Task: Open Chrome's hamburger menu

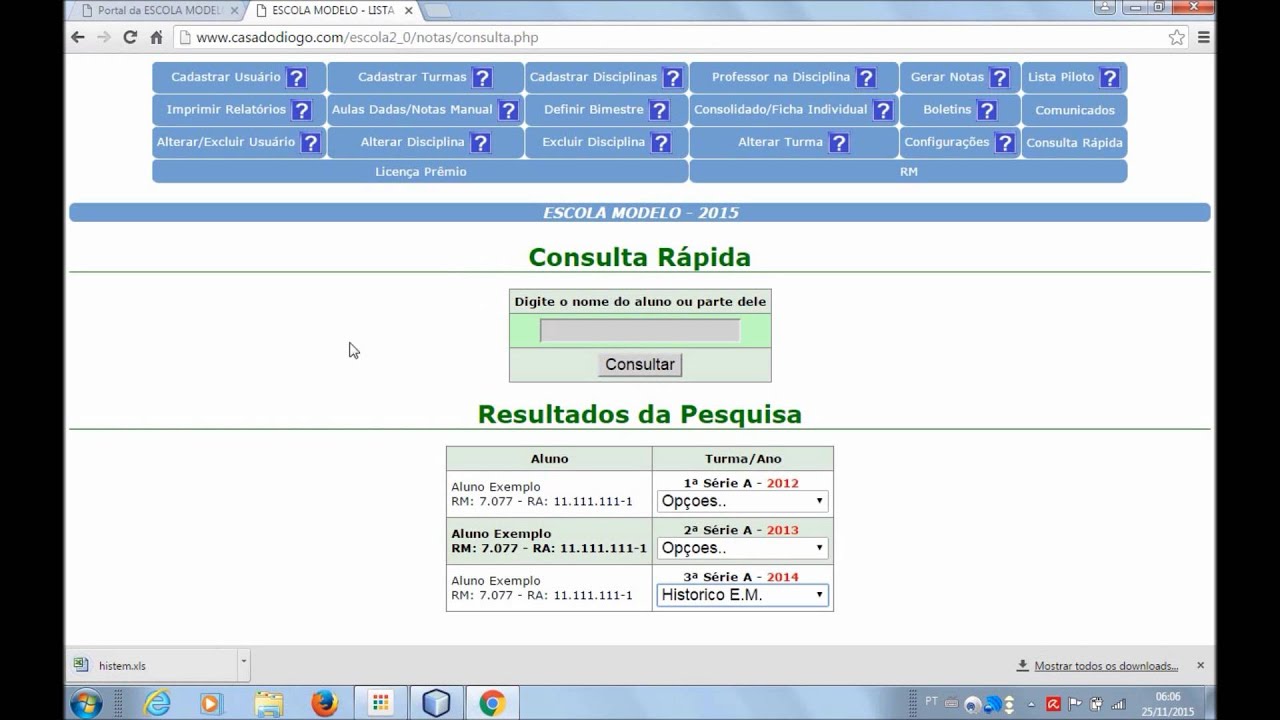Action: pos(1204,37)
